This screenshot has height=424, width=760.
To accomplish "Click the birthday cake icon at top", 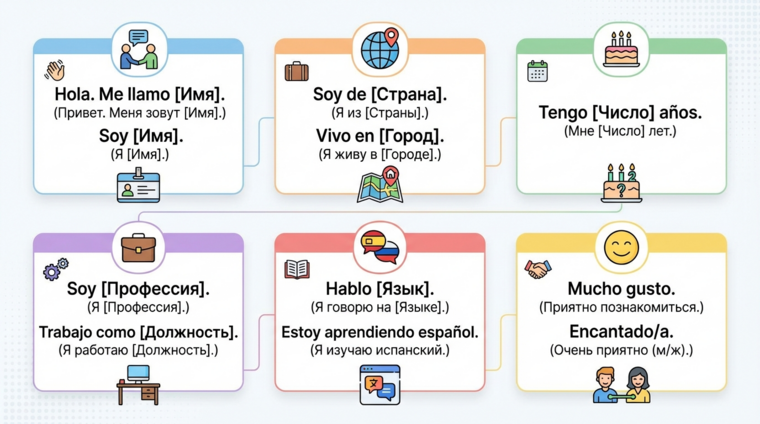I will 621,46.
